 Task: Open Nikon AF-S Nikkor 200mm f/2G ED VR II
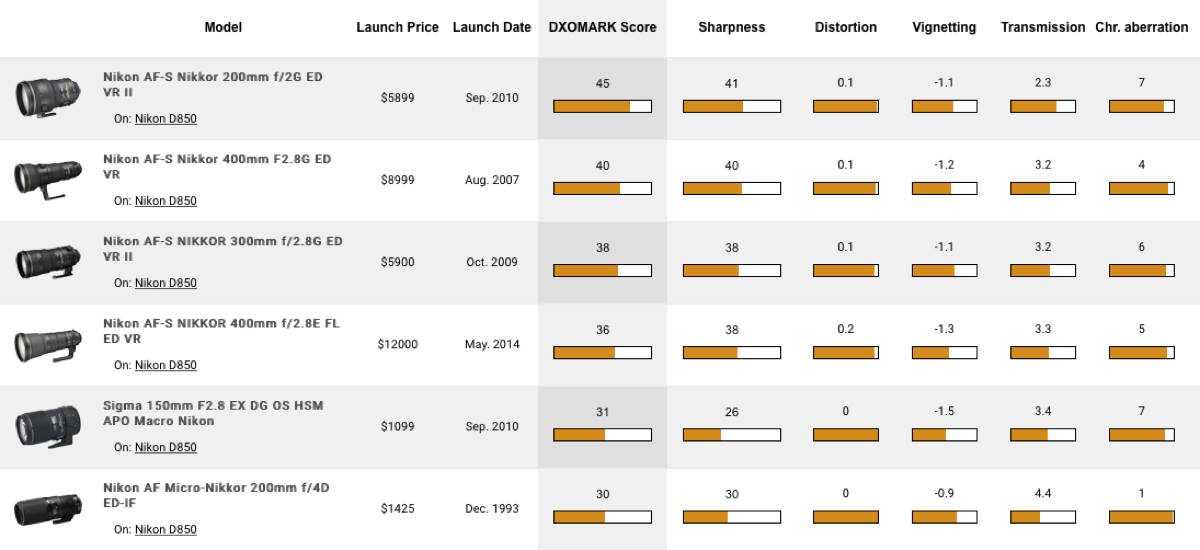(212, 84)
